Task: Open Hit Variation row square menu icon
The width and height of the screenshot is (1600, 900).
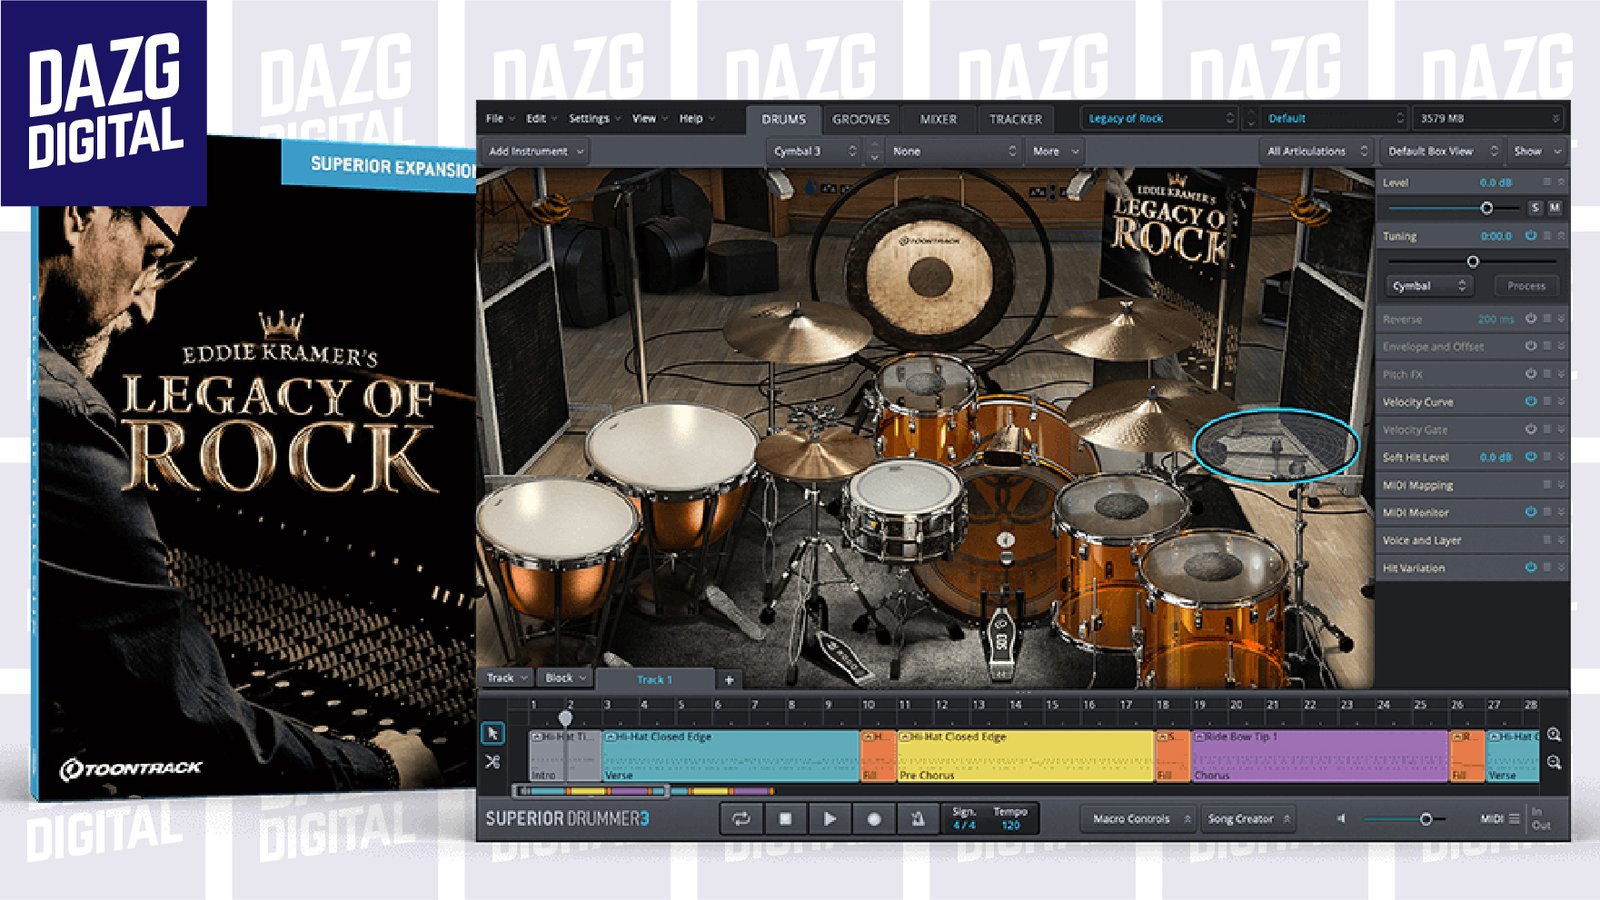Action: point(1546,567)
